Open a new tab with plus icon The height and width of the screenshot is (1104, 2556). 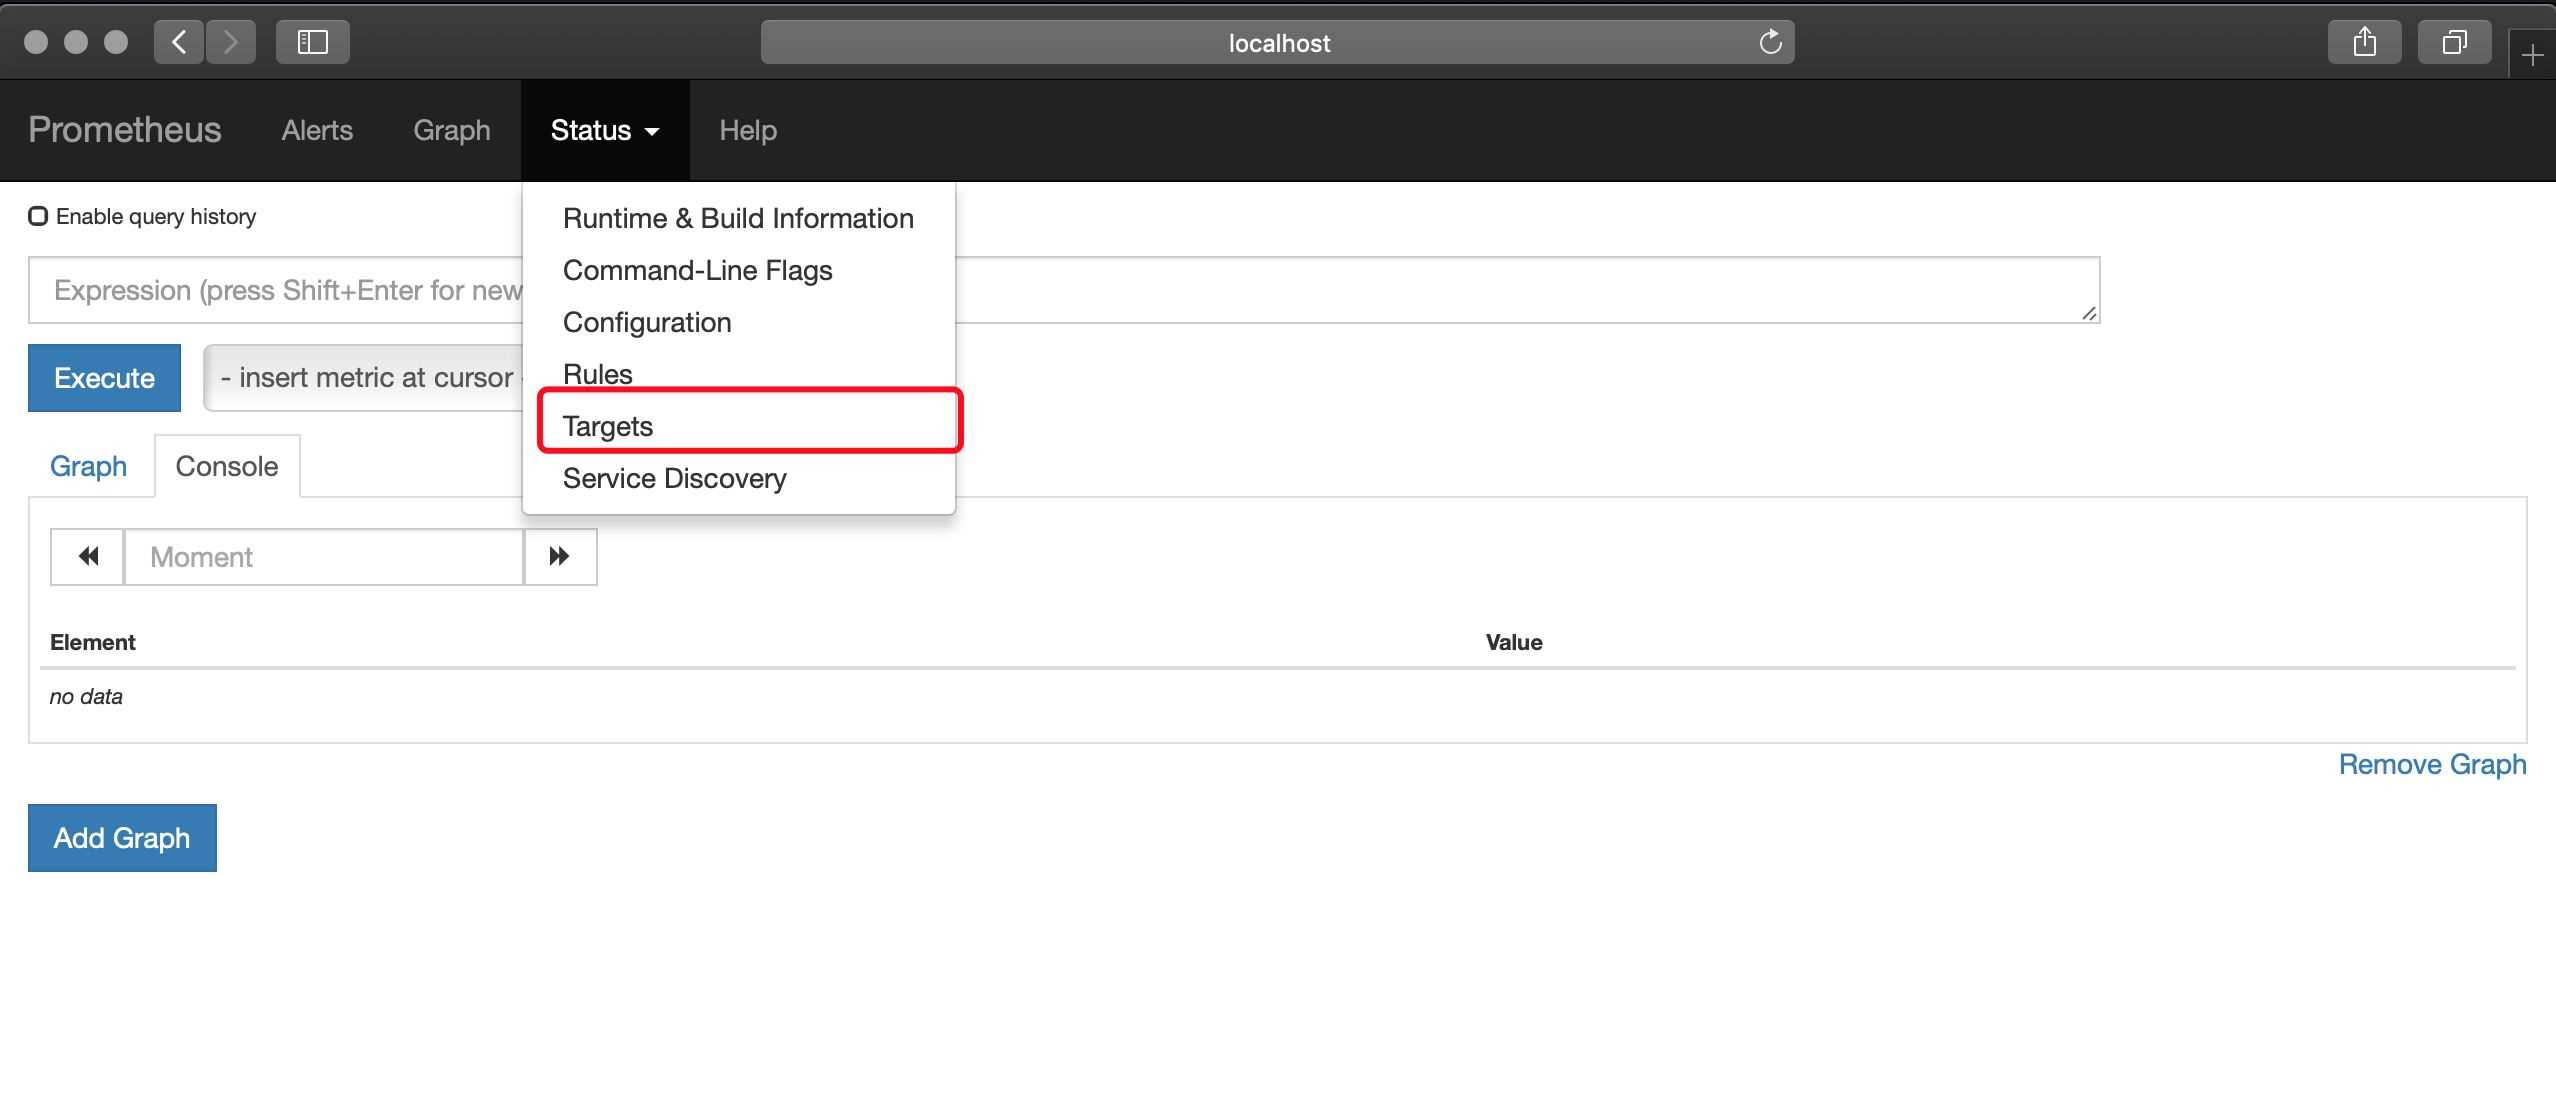tap(2532, 55)
